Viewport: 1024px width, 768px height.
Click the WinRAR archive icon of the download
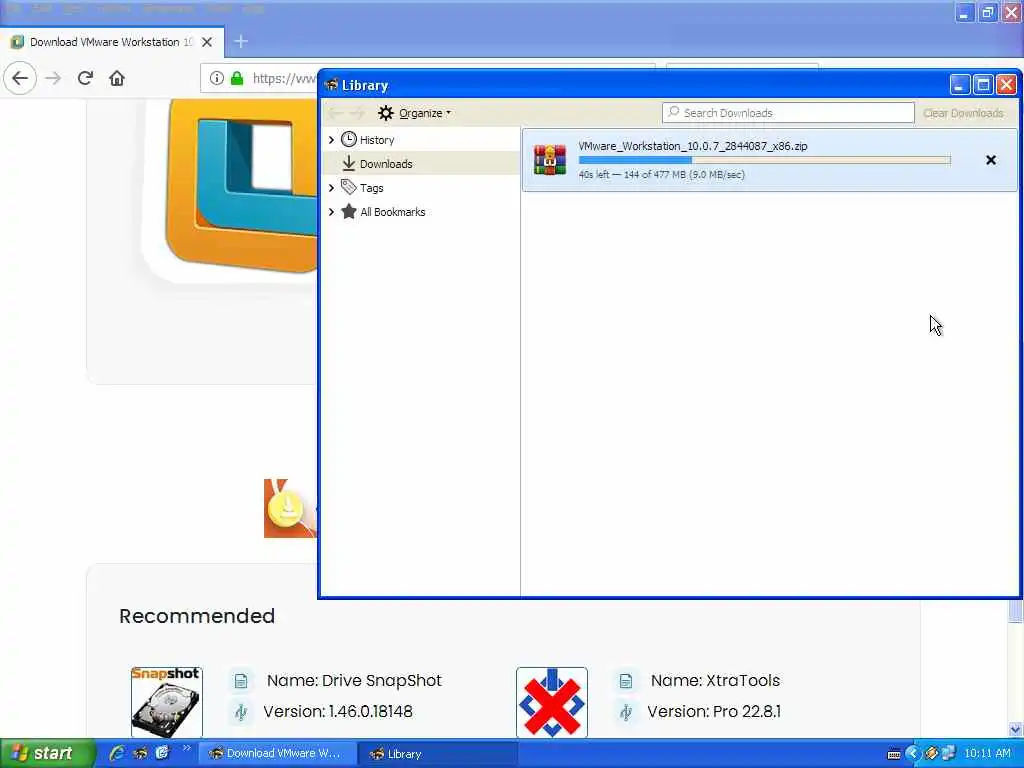(550, 160)
